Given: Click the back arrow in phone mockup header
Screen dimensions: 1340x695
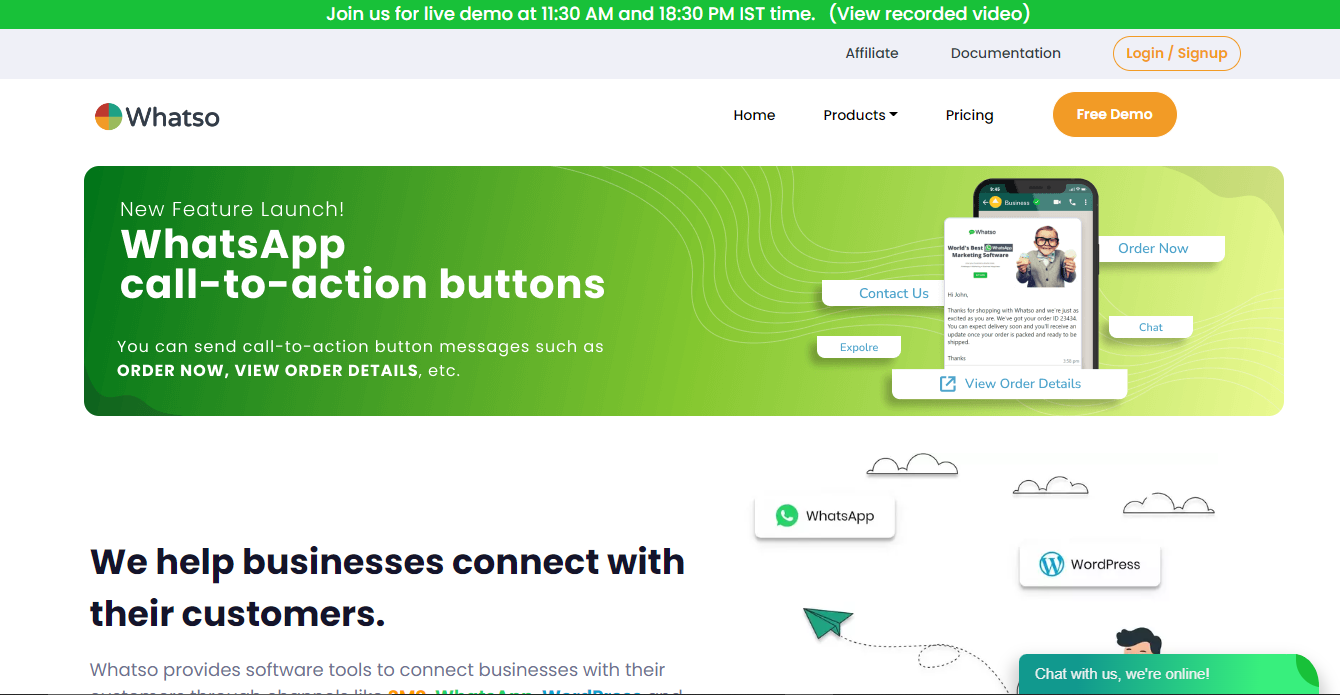Looking at the screenshot, I should 985,202.
